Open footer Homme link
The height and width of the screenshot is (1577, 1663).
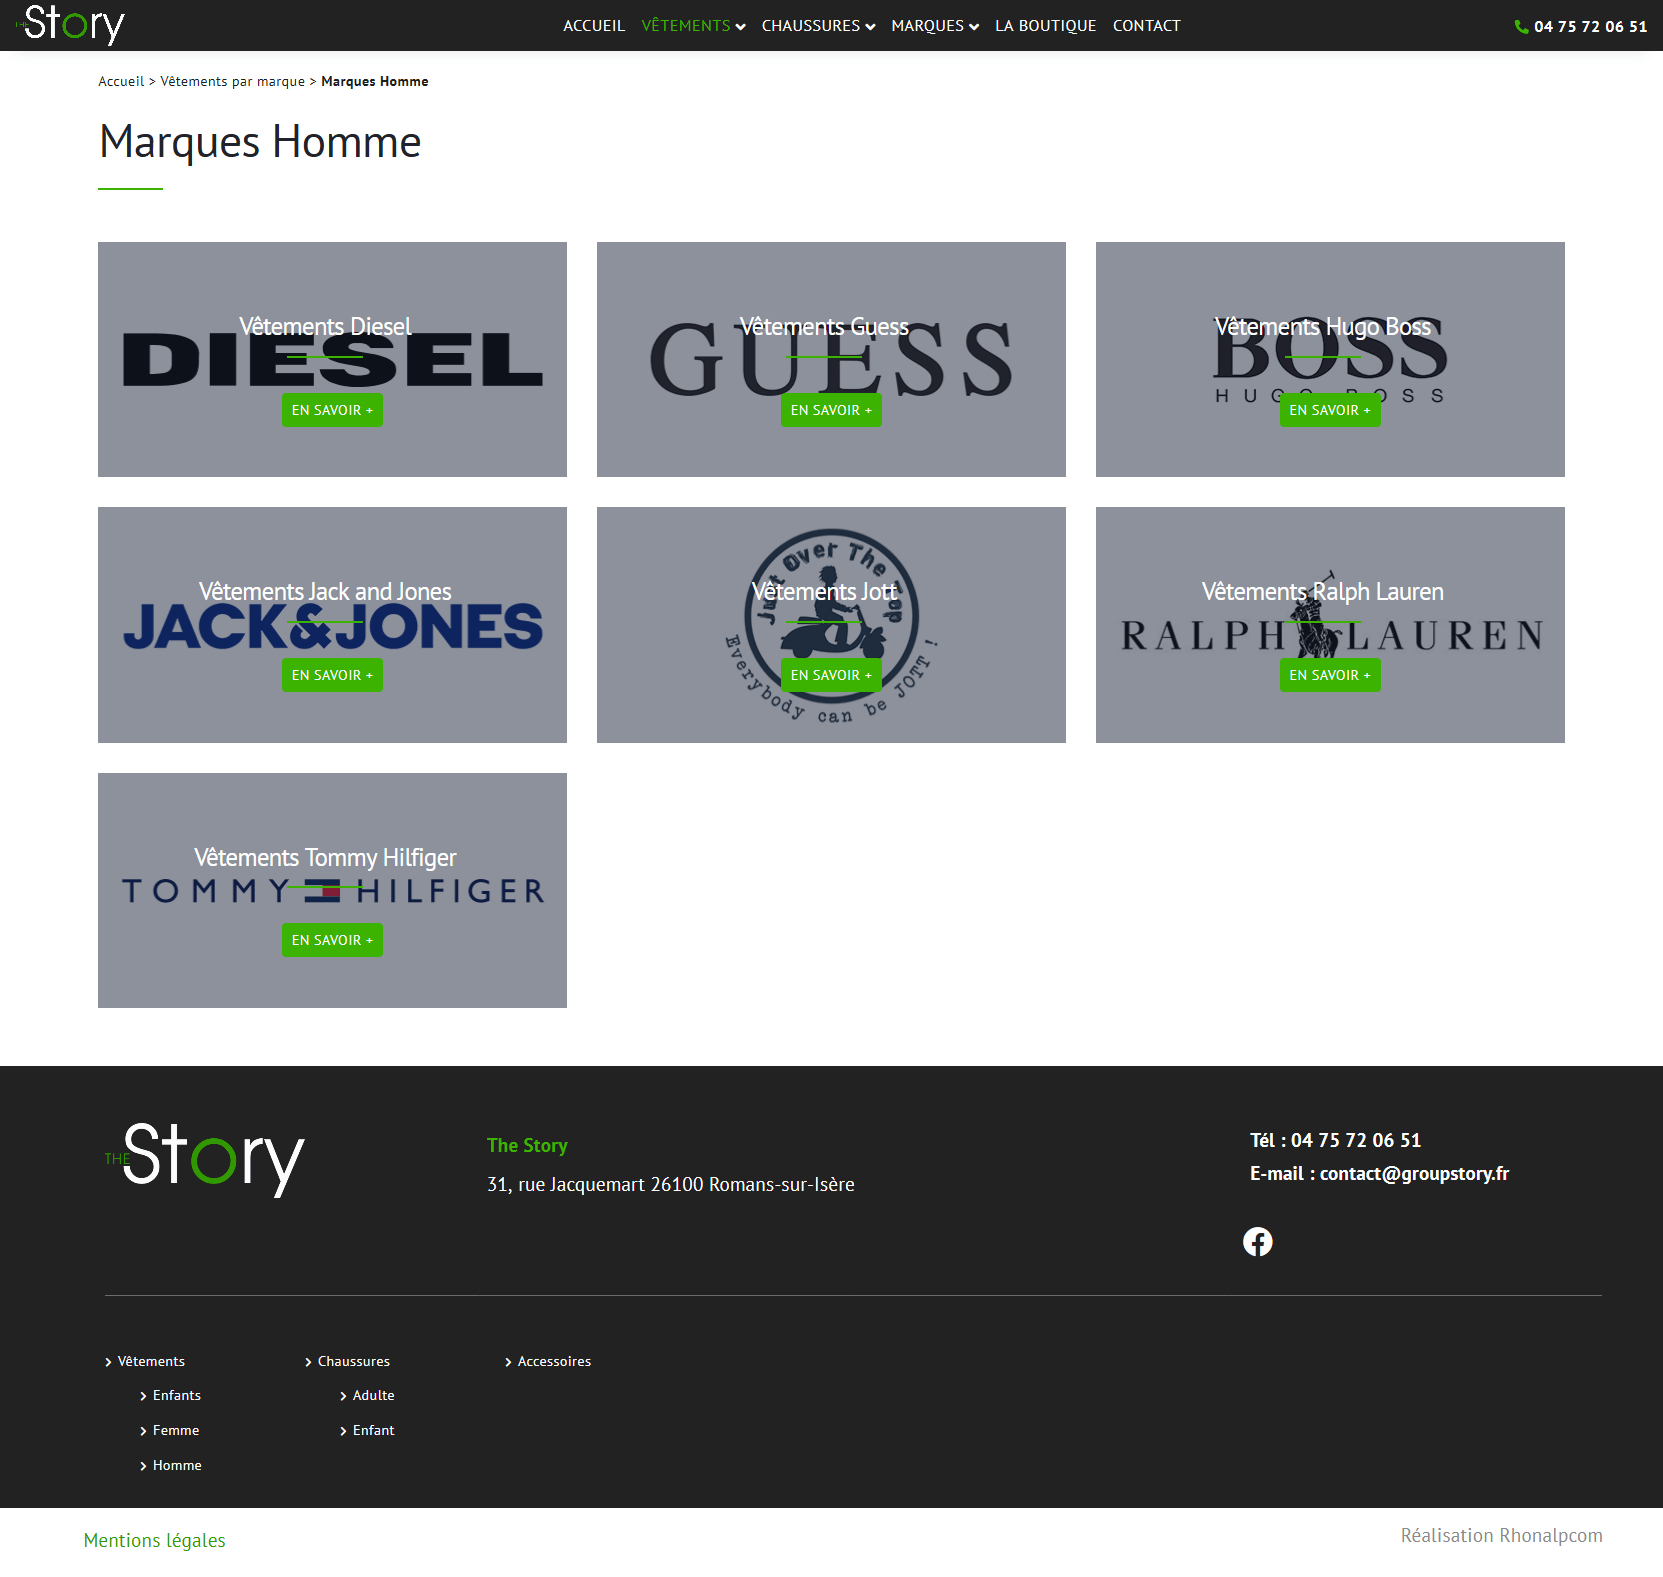click(x=177, y=1465)
